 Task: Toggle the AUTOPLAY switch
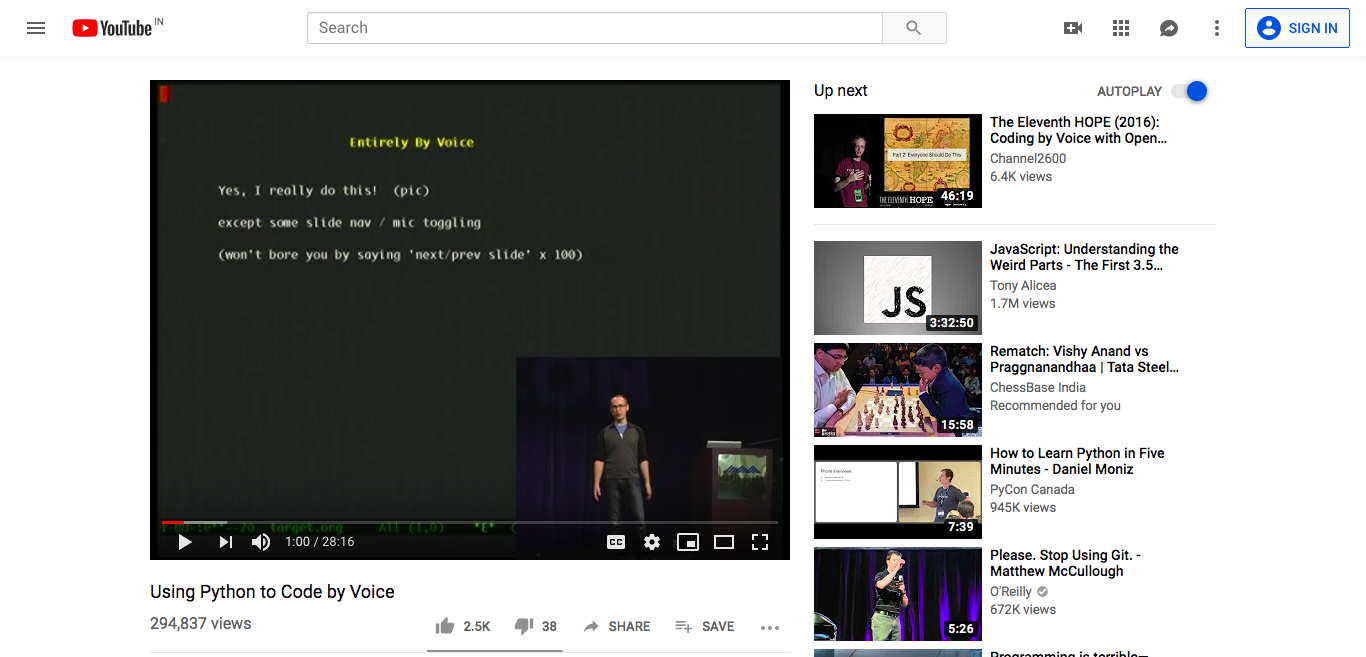(x=1190, y=91)
